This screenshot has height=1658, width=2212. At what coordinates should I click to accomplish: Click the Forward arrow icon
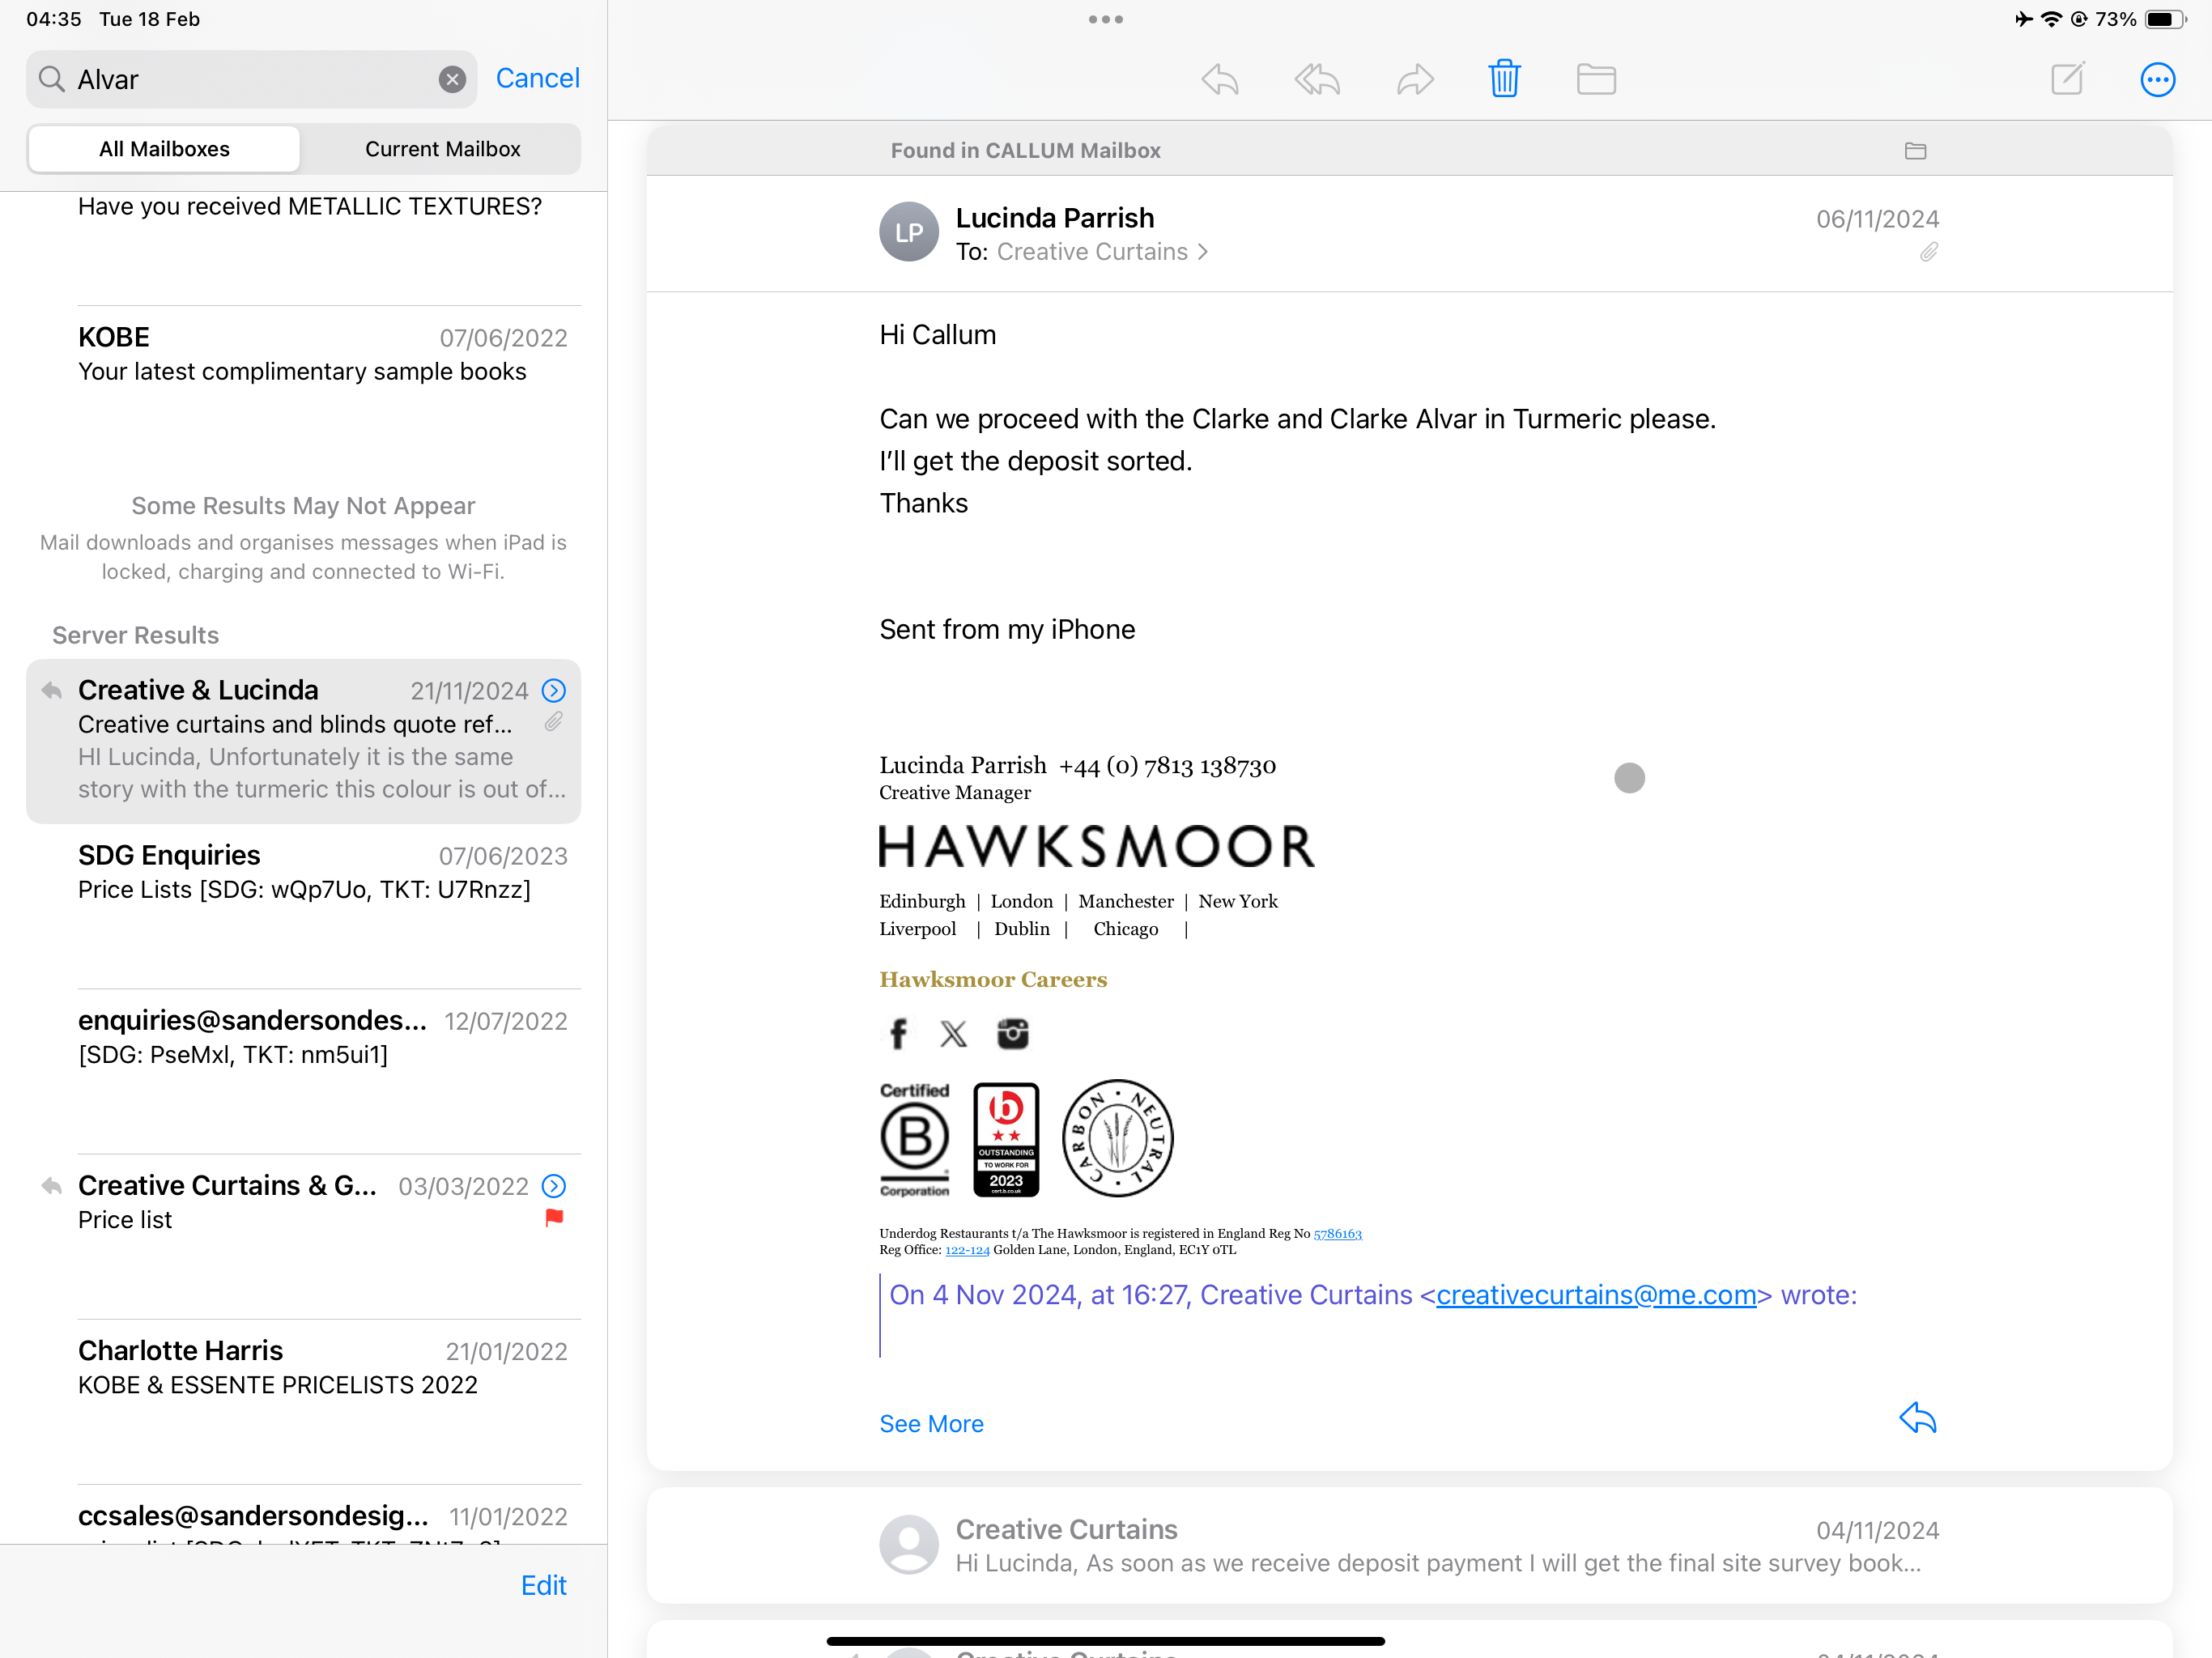coord(1414,79)
